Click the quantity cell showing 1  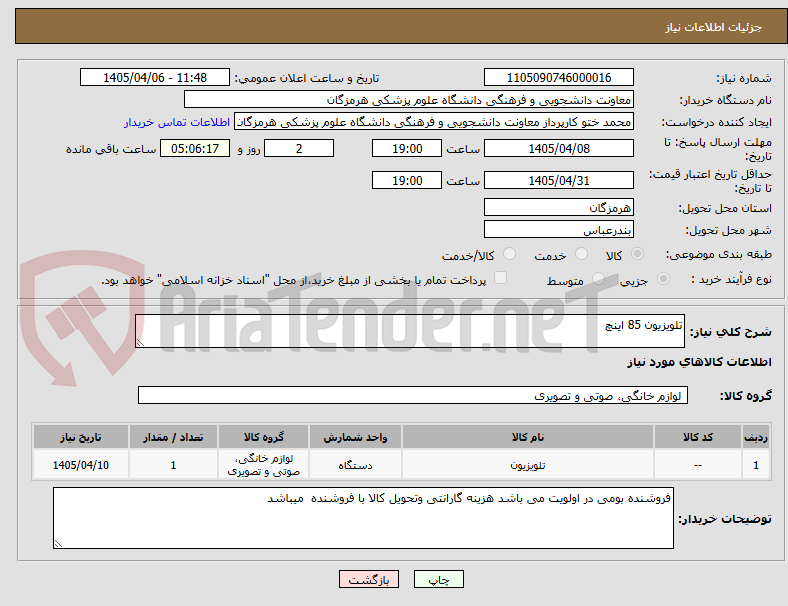[173, 465]
